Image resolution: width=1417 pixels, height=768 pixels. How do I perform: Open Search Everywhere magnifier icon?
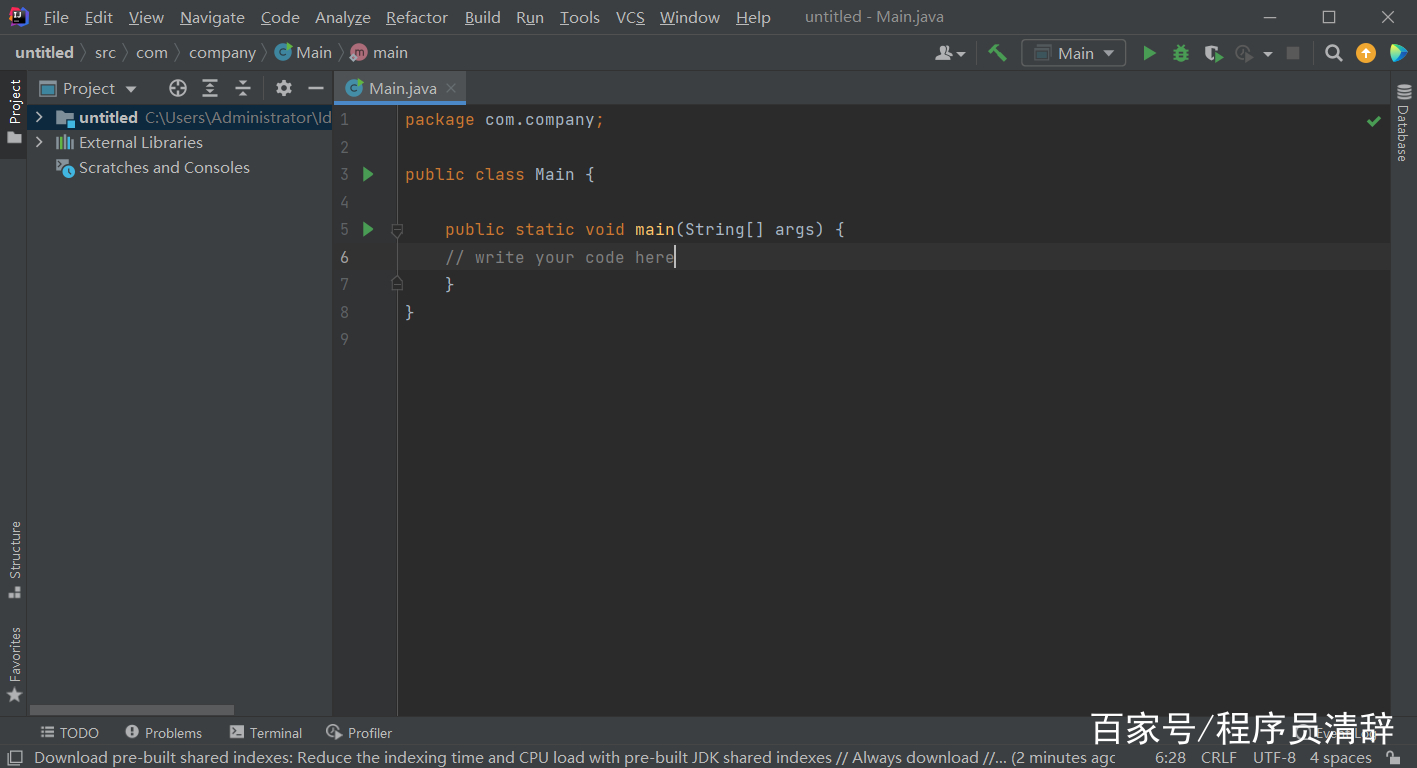[x=1333, y=53]
